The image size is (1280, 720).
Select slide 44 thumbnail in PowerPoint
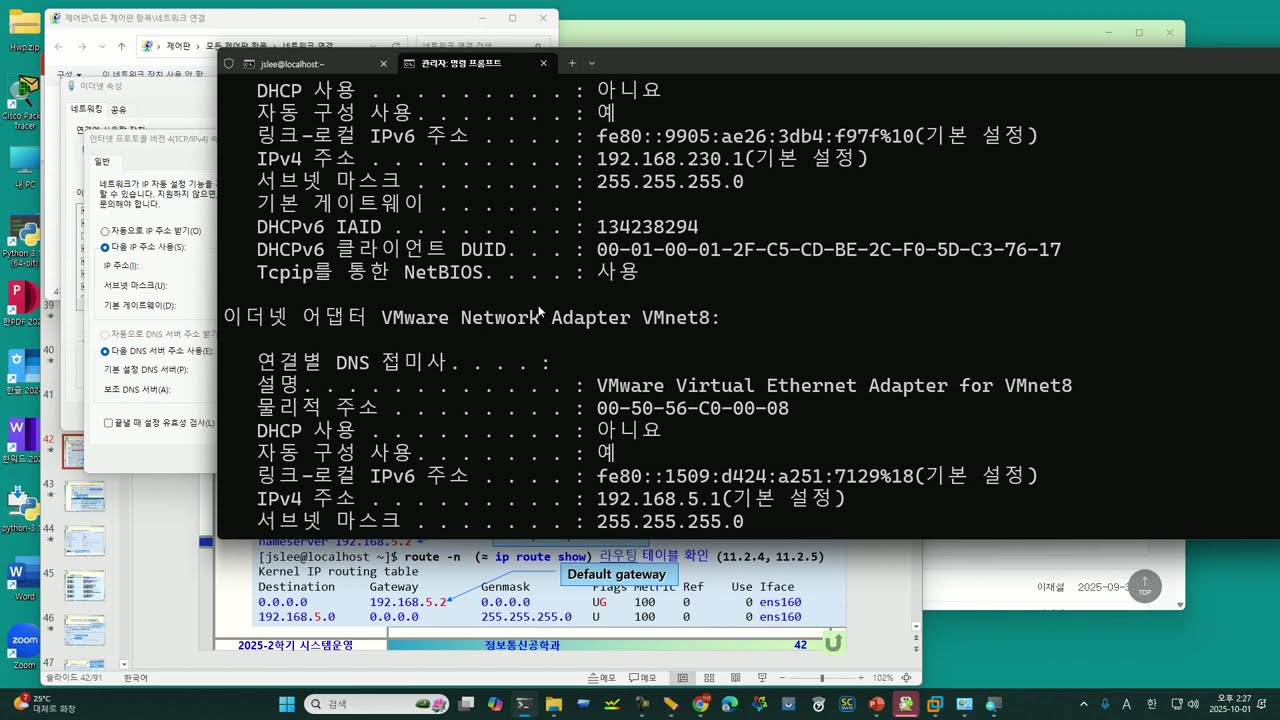(x=84, y=541)
